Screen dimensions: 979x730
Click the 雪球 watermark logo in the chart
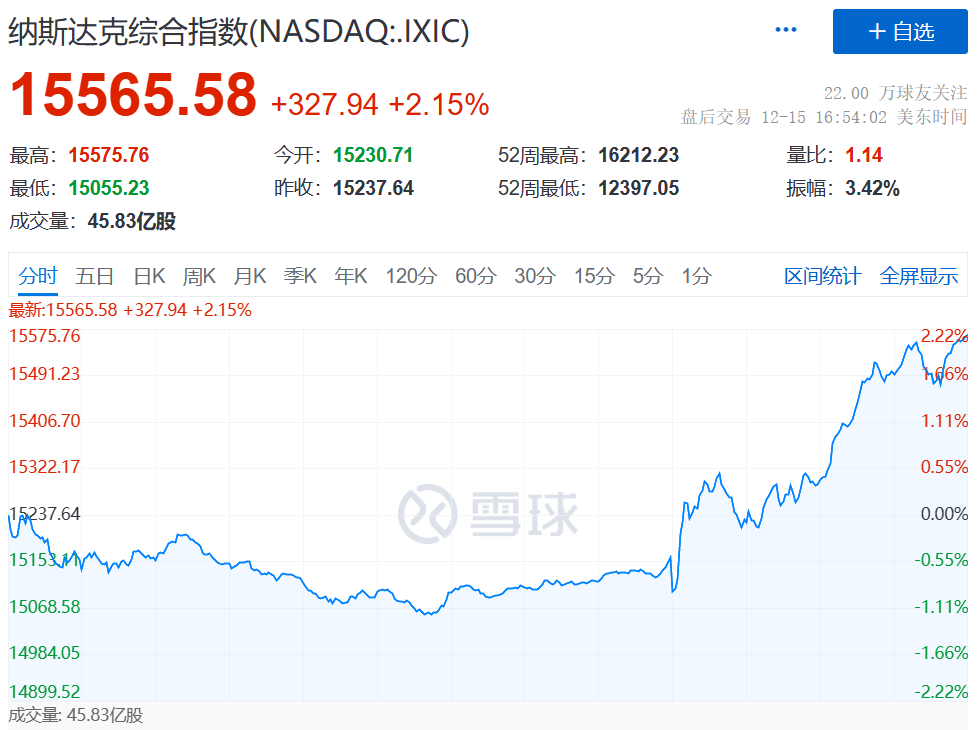[x=488, y=512]
